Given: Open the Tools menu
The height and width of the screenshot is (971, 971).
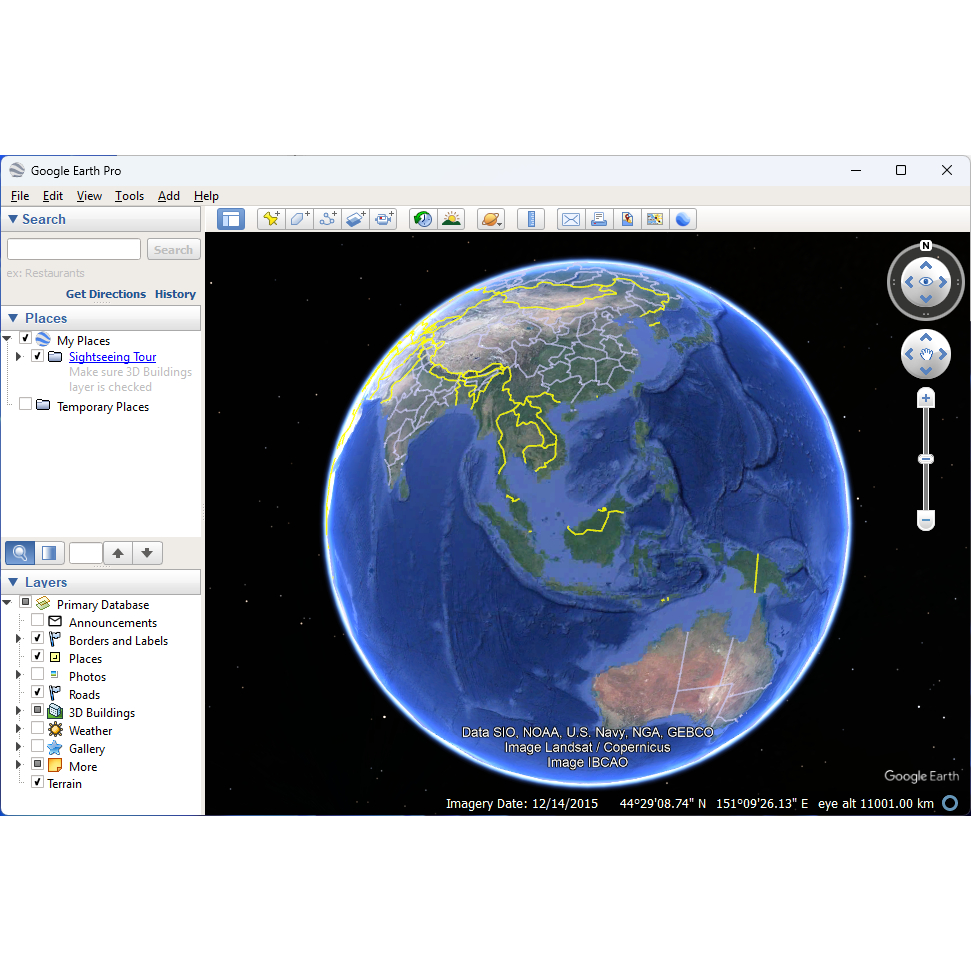Looking at the screenshot, I should click(x=129, y=196).
